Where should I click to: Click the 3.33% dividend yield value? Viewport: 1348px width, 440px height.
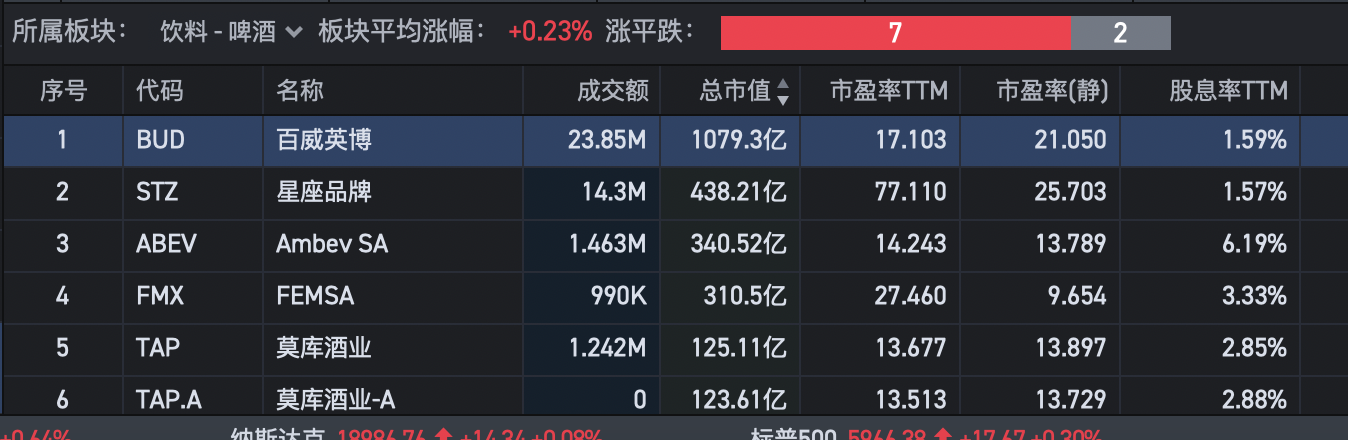tap(1254, 295)
